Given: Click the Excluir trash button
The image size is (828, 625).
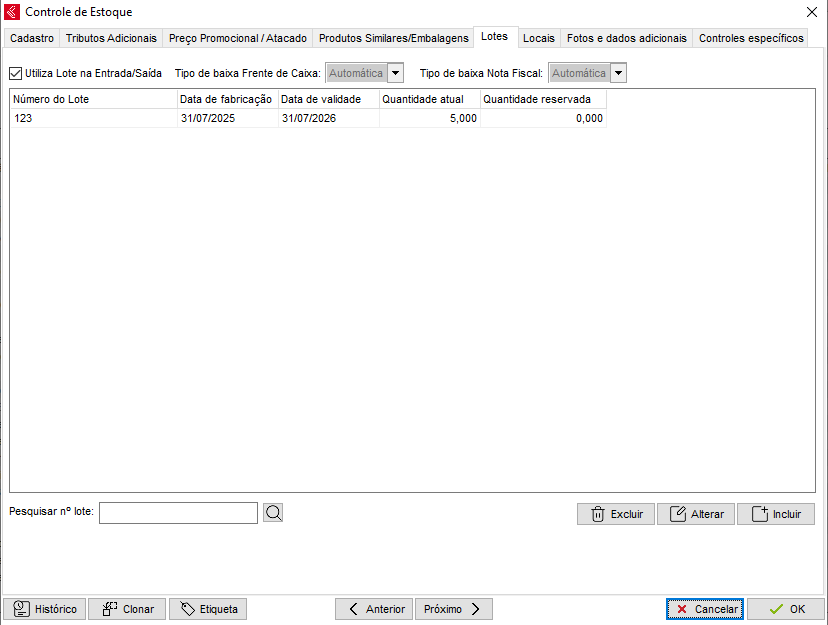Looking at the screenshot, I should click(615, 514).
